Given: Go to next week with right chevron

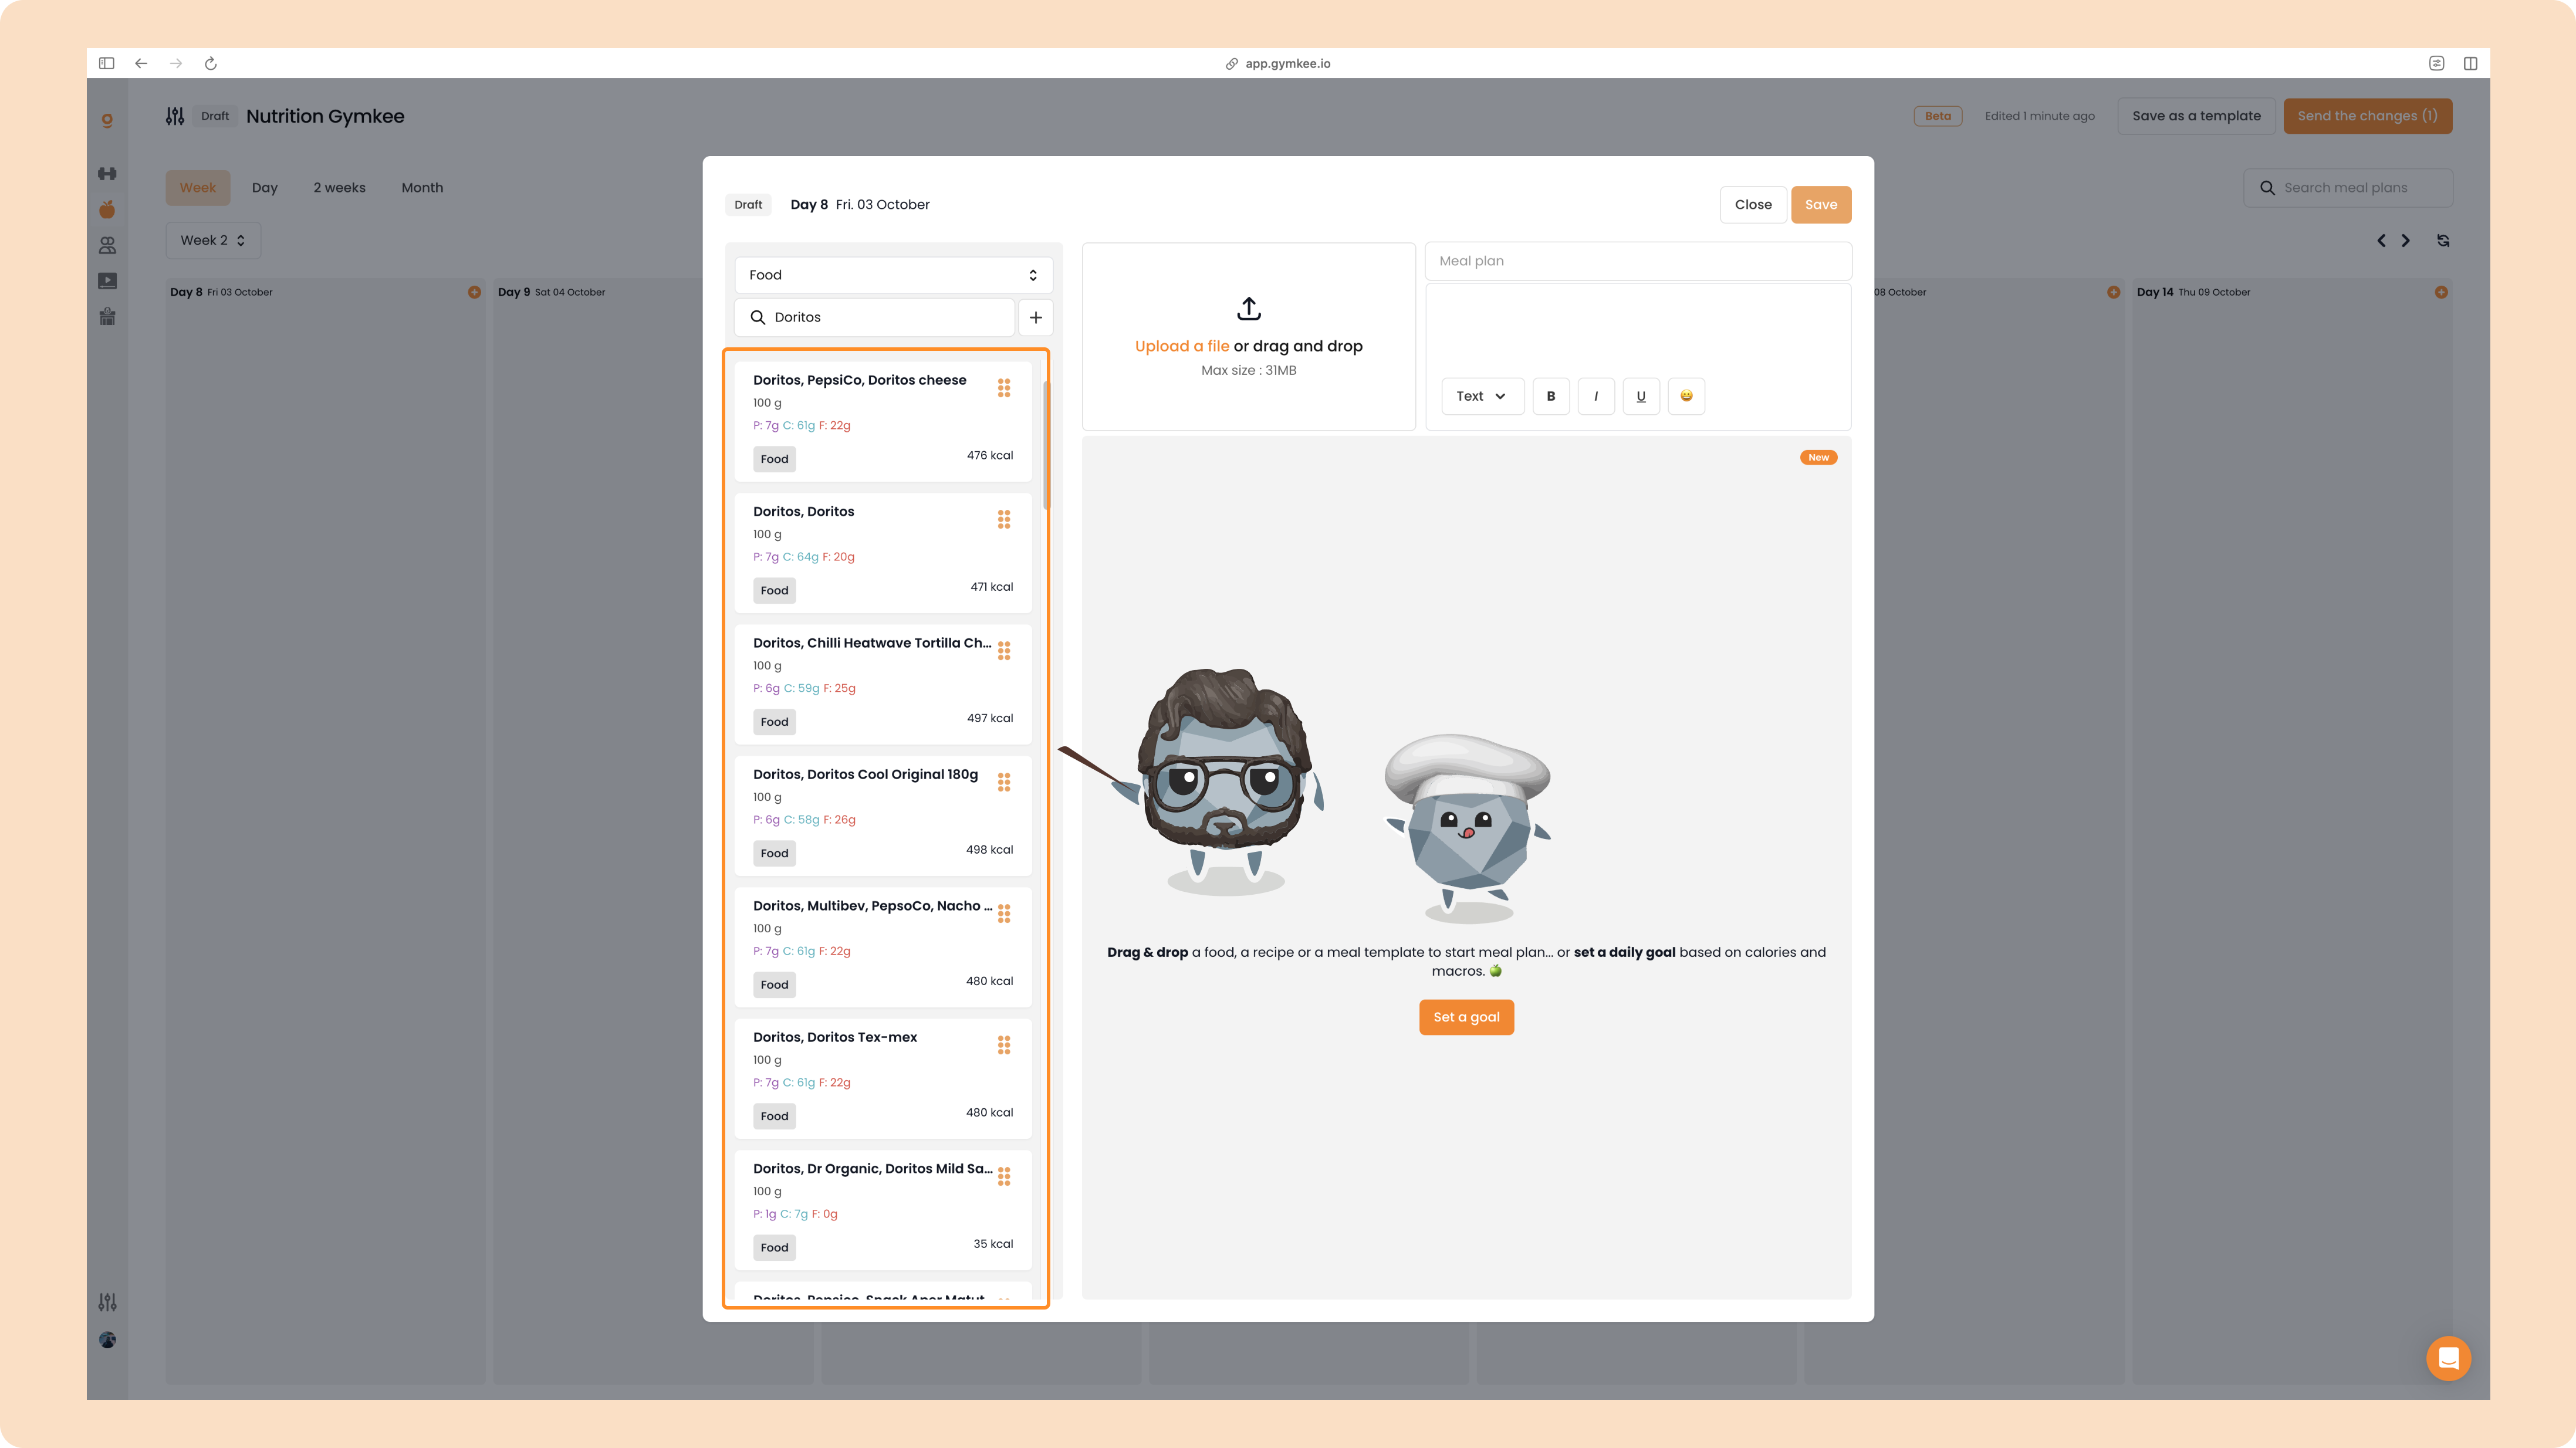Looking at the screenshot, I should (2406, 241).
